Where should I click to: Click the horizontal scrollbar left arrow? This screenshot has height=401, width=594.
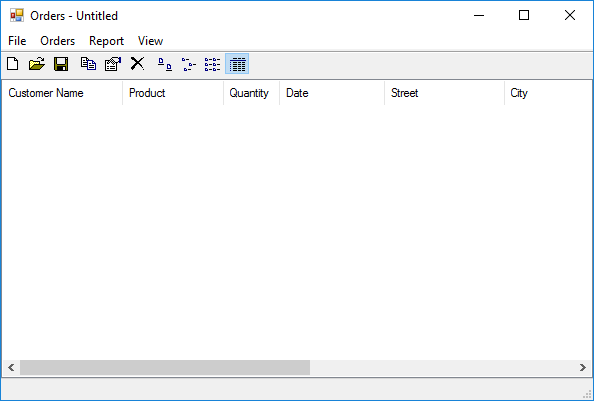point(11,367)
